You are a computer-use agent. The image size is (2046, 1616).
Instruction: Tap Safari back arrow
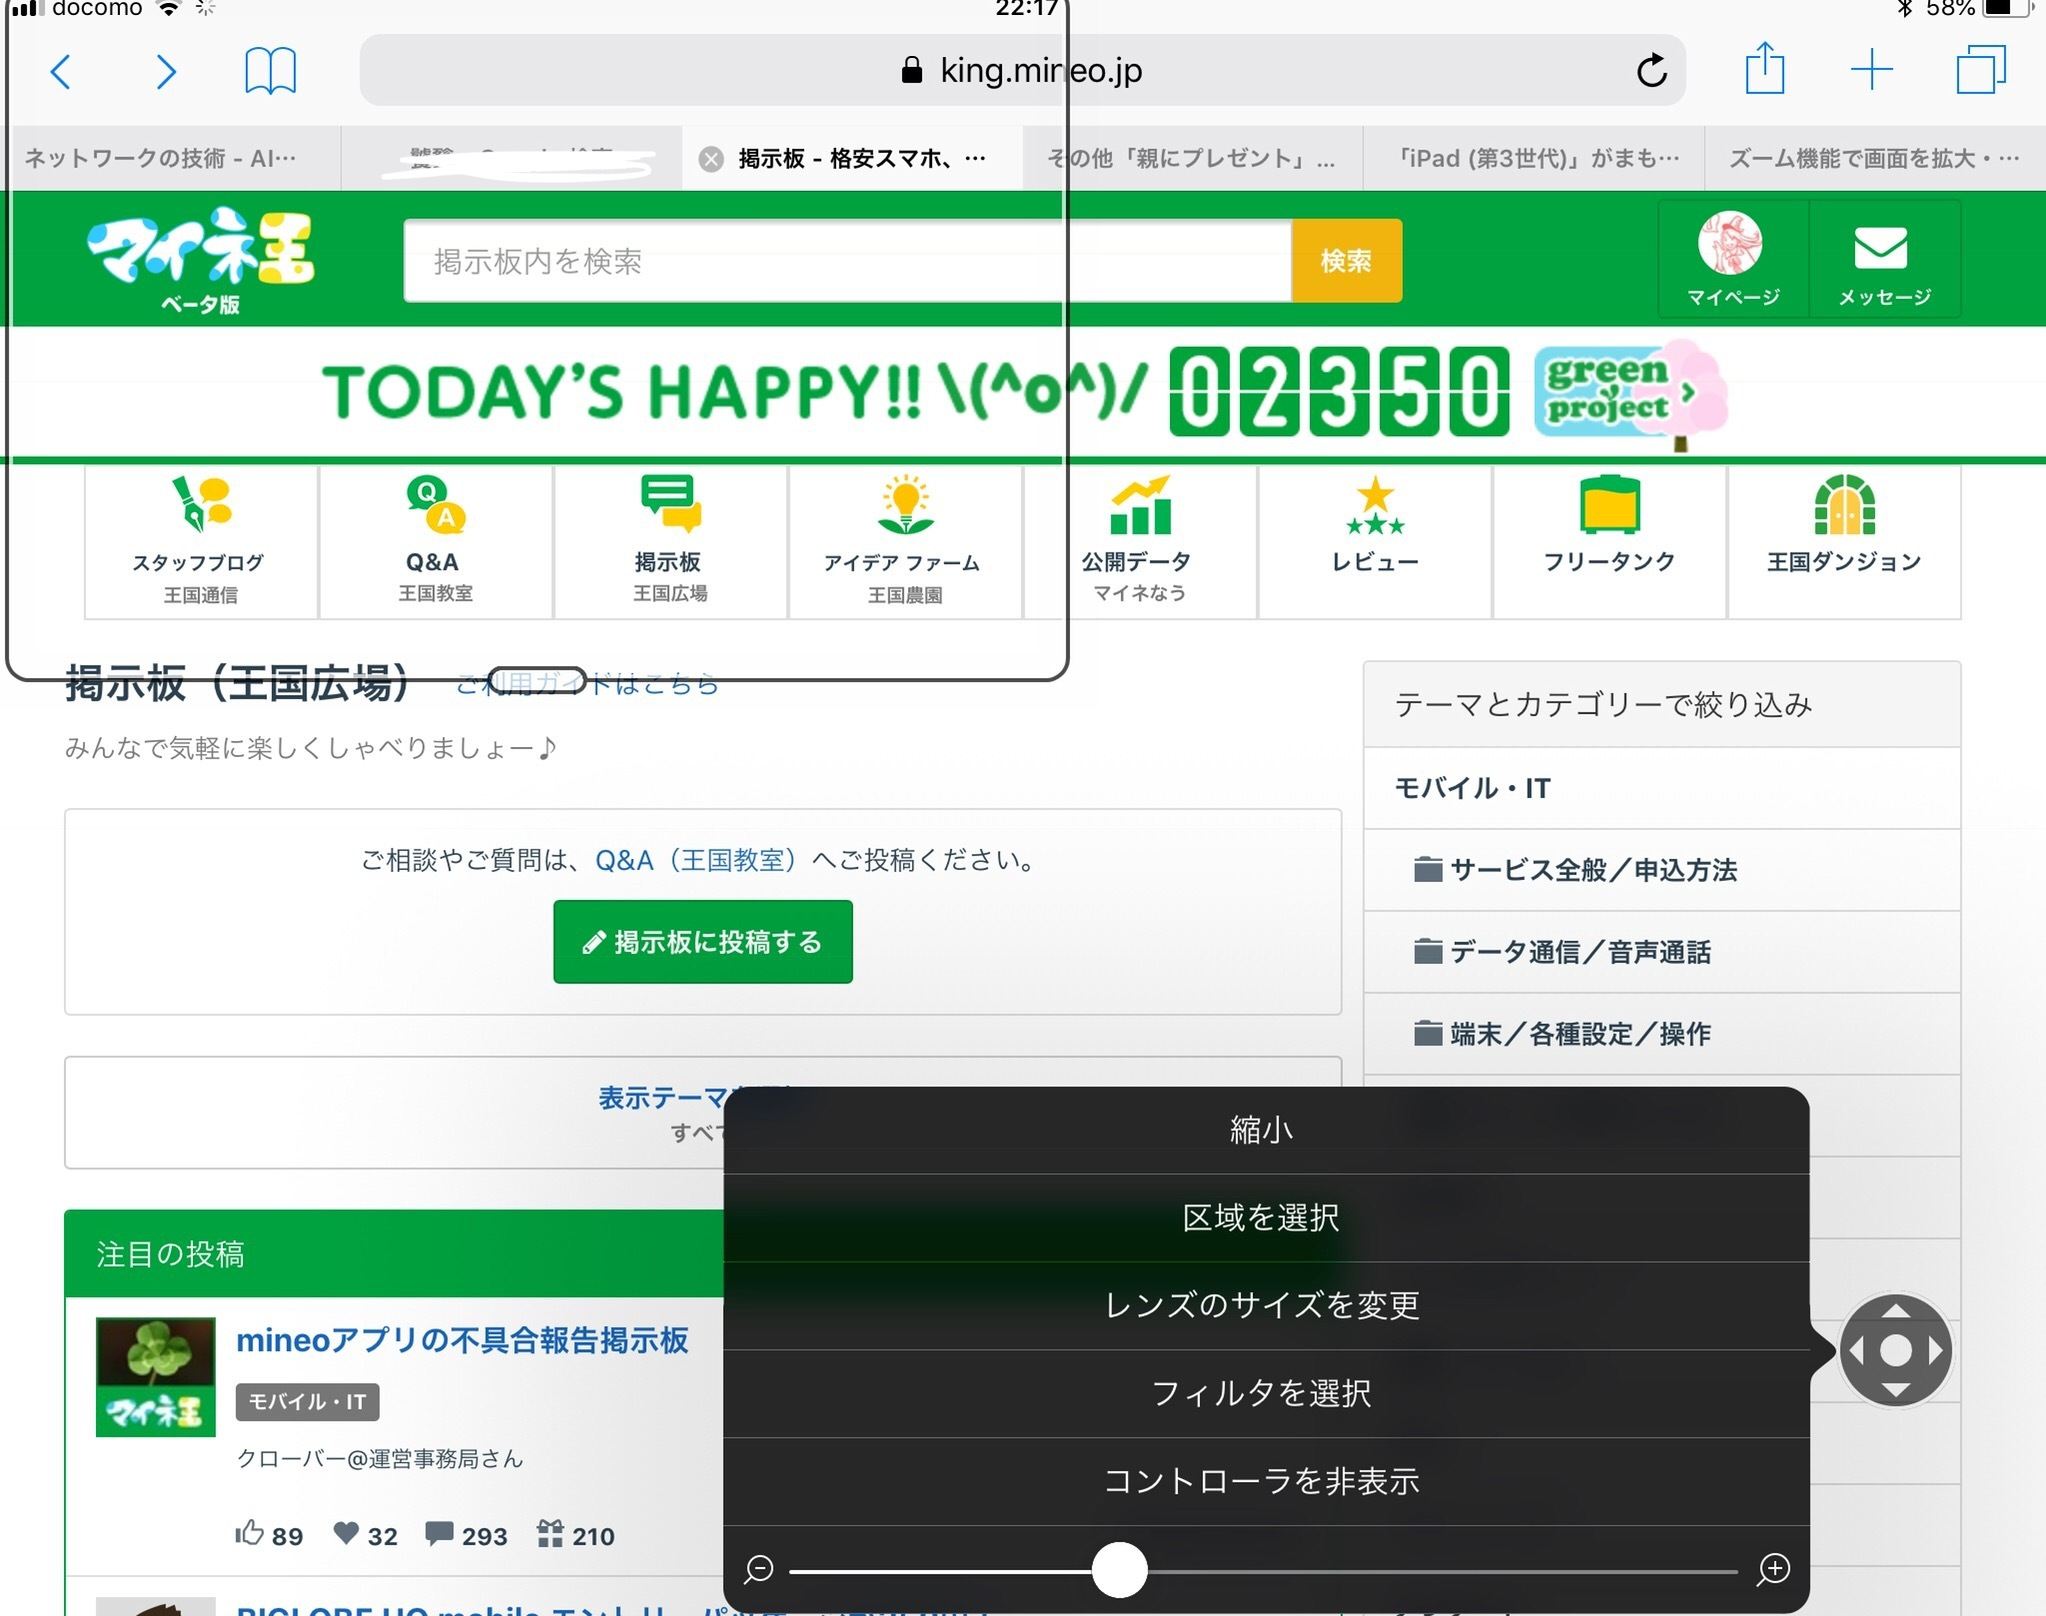(x=61, y=71)
